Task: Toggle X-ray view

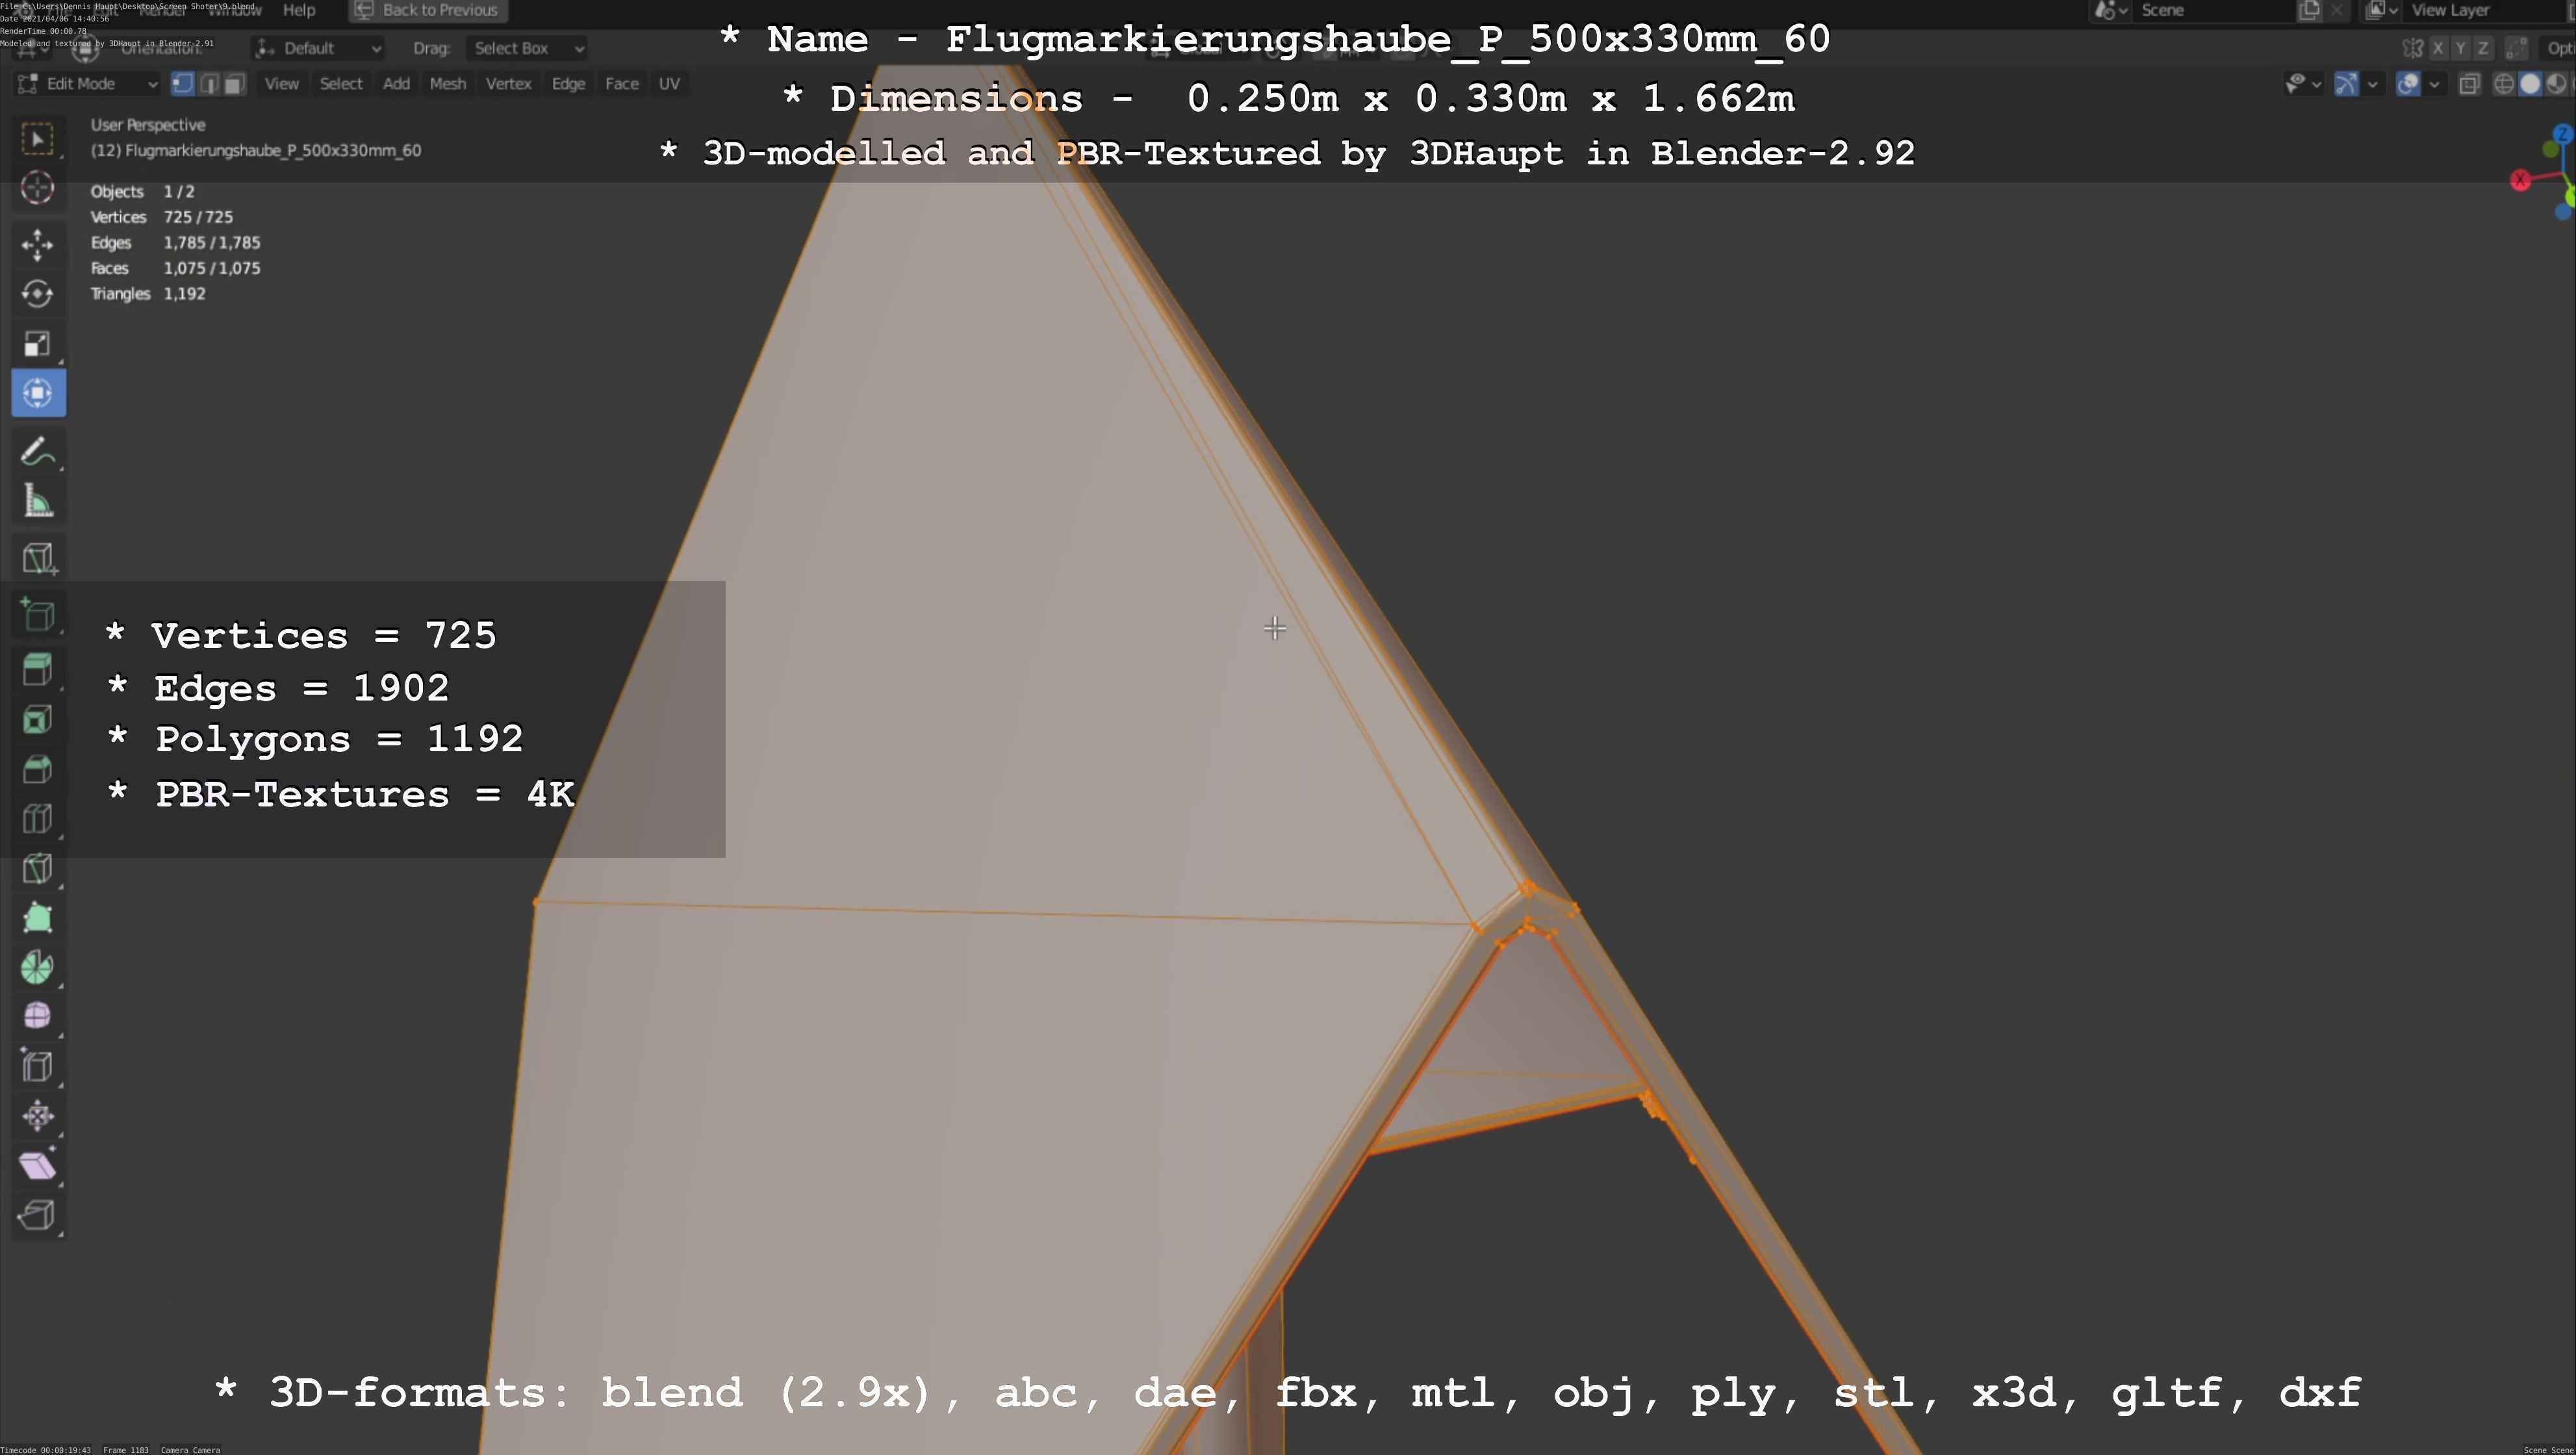Action: [x=2469, y=84]
